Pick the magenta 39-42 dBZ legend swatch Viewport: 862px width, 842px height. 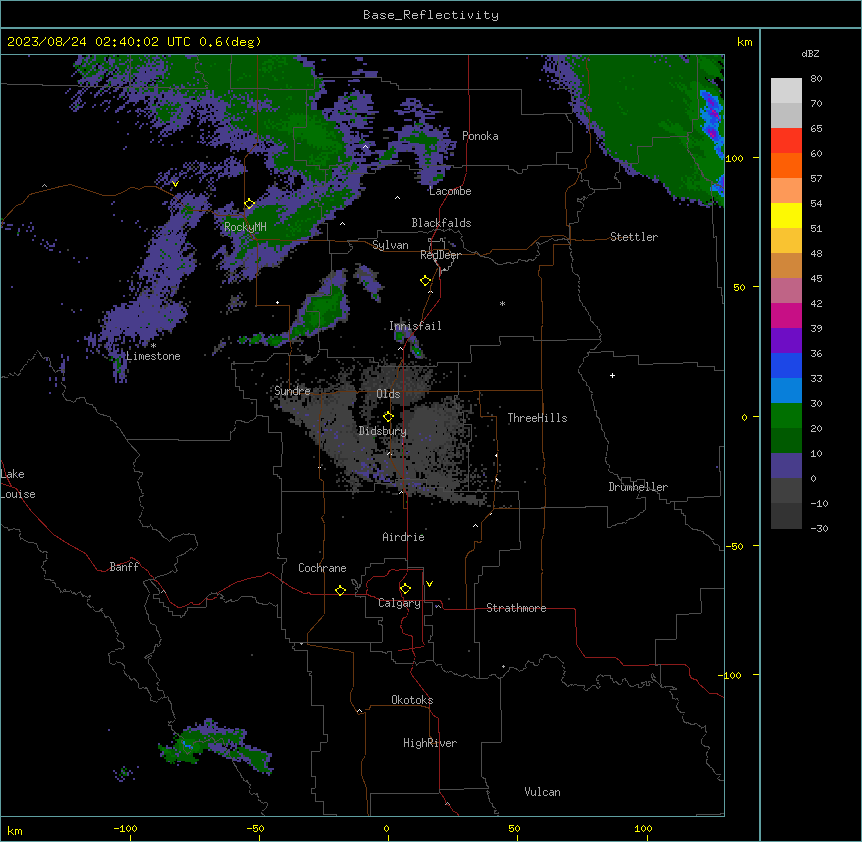coord(786,315)
